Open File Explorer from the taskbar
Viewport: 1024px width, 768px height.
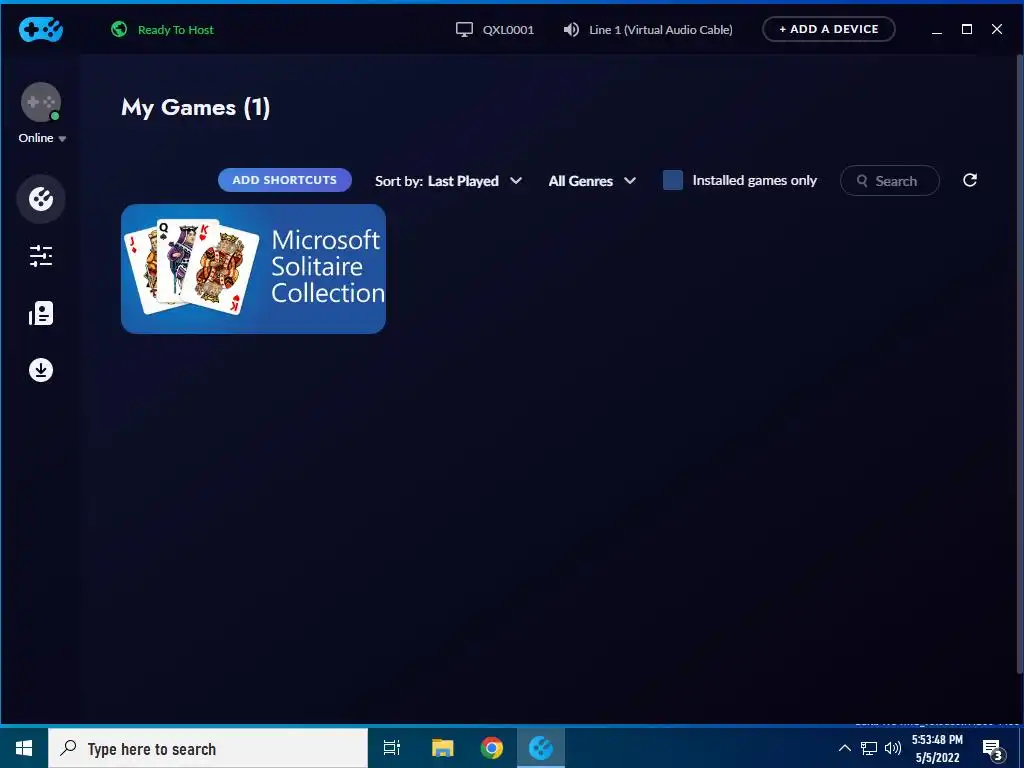click(443, 748)
